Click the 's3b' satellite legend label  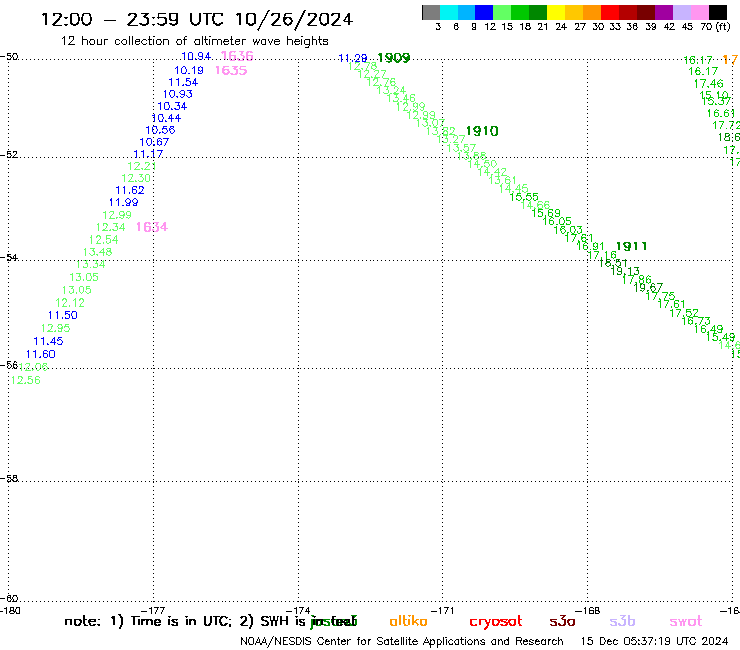point(622,621)
